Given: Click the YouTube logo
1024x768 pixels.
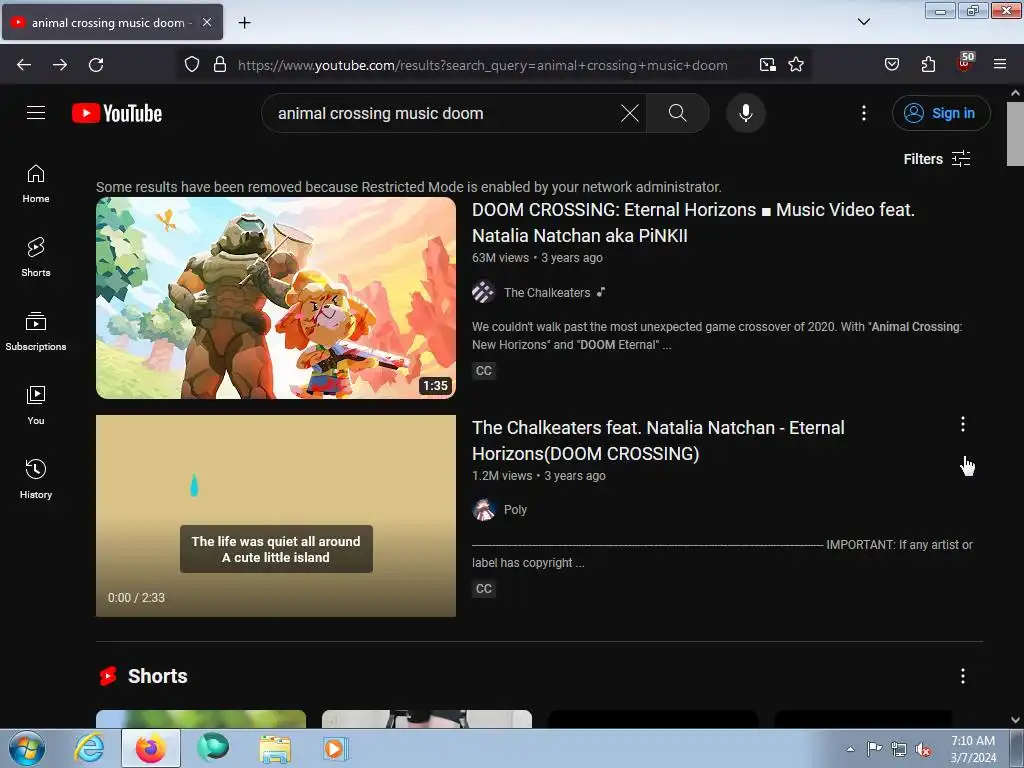Looking at the screenshot, I should [x=117, y=113].
